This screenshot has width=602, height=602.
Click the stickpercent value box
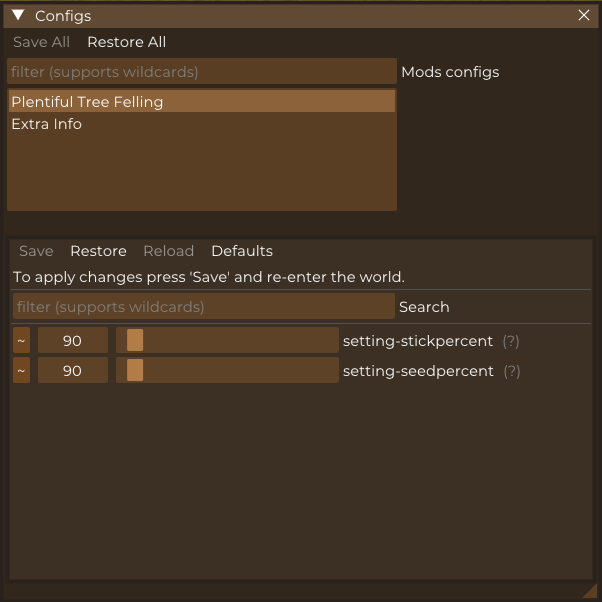tap(73, 340)
